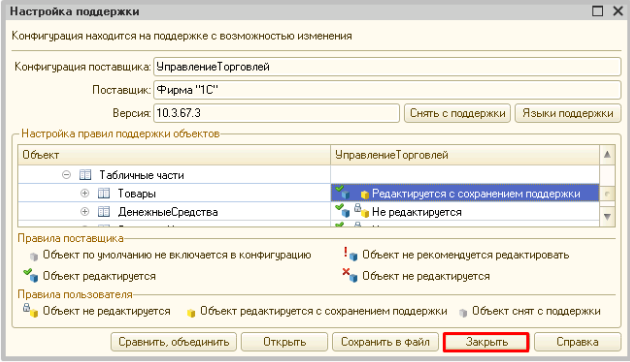Image resolution: width=630 pixels, height=362 pixels.
Task: Collapse the Табличные части tree node
Action: click(67, 175)
